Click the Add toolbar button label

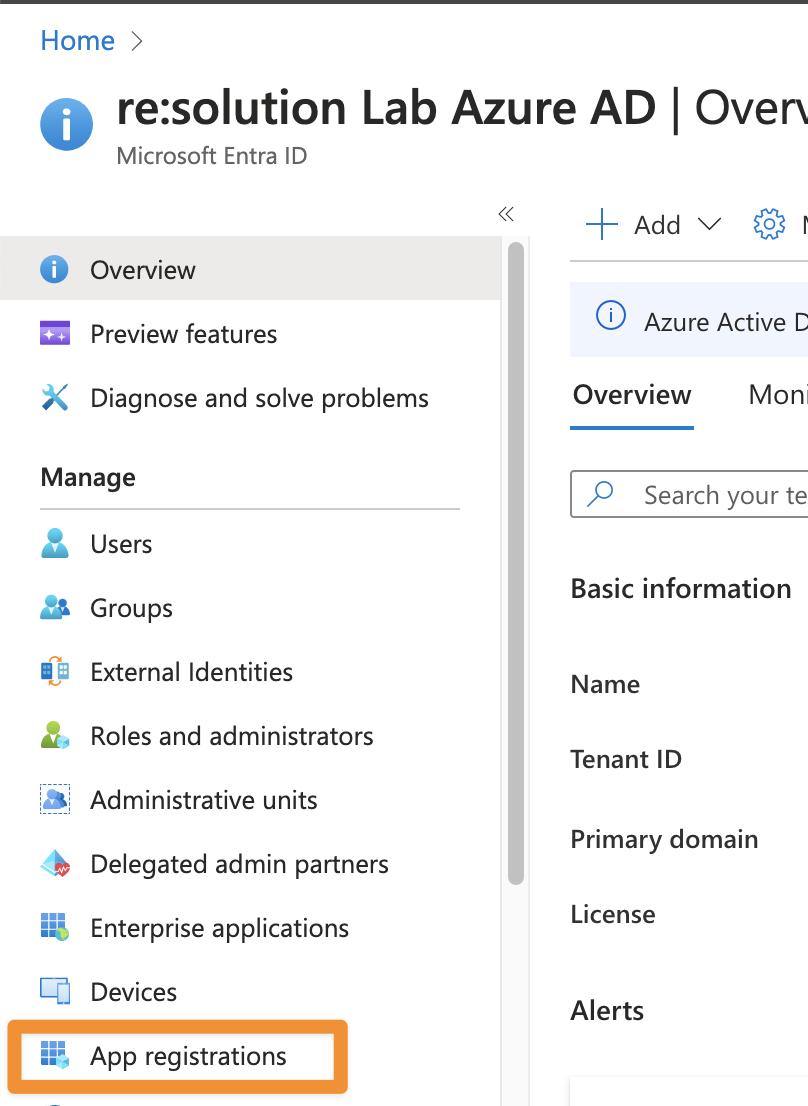click(x=657, y=225)
